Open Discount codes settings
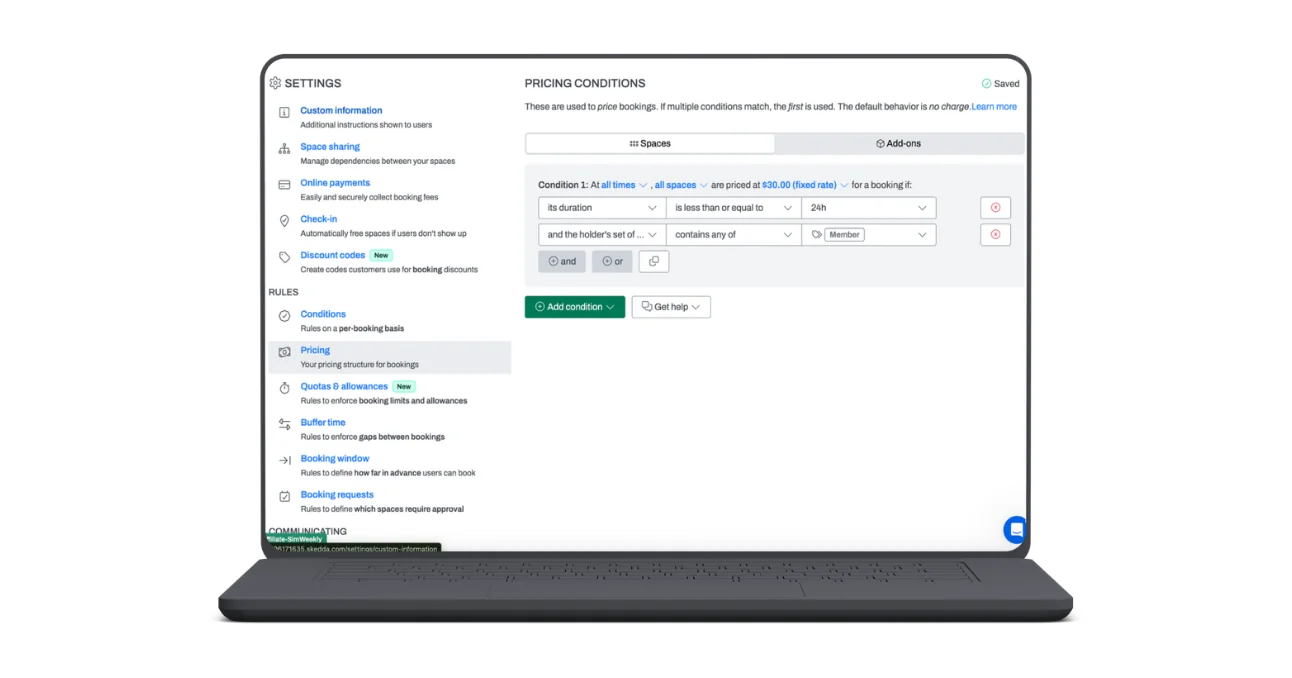Image resolution: width=1292 pixels, height=678 pixels. click(x=333, y=255)
